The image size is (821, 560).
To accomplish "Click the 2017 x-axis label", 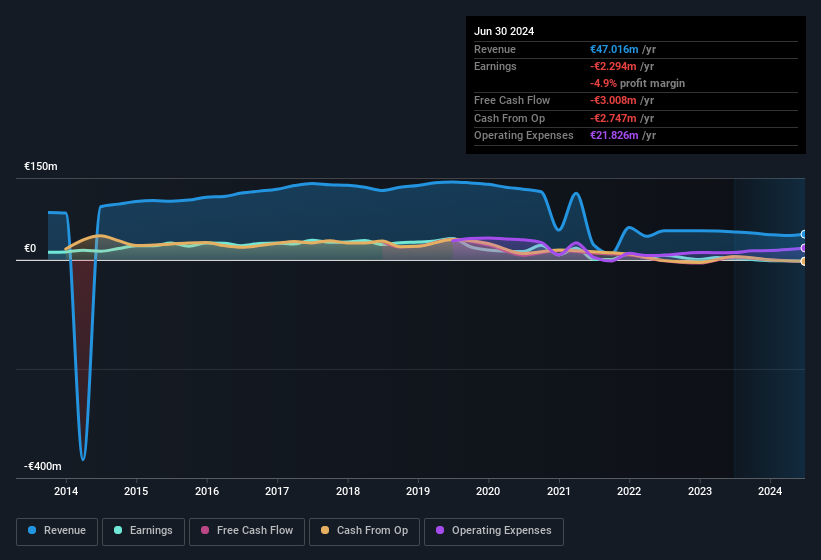I will (277, 491).
